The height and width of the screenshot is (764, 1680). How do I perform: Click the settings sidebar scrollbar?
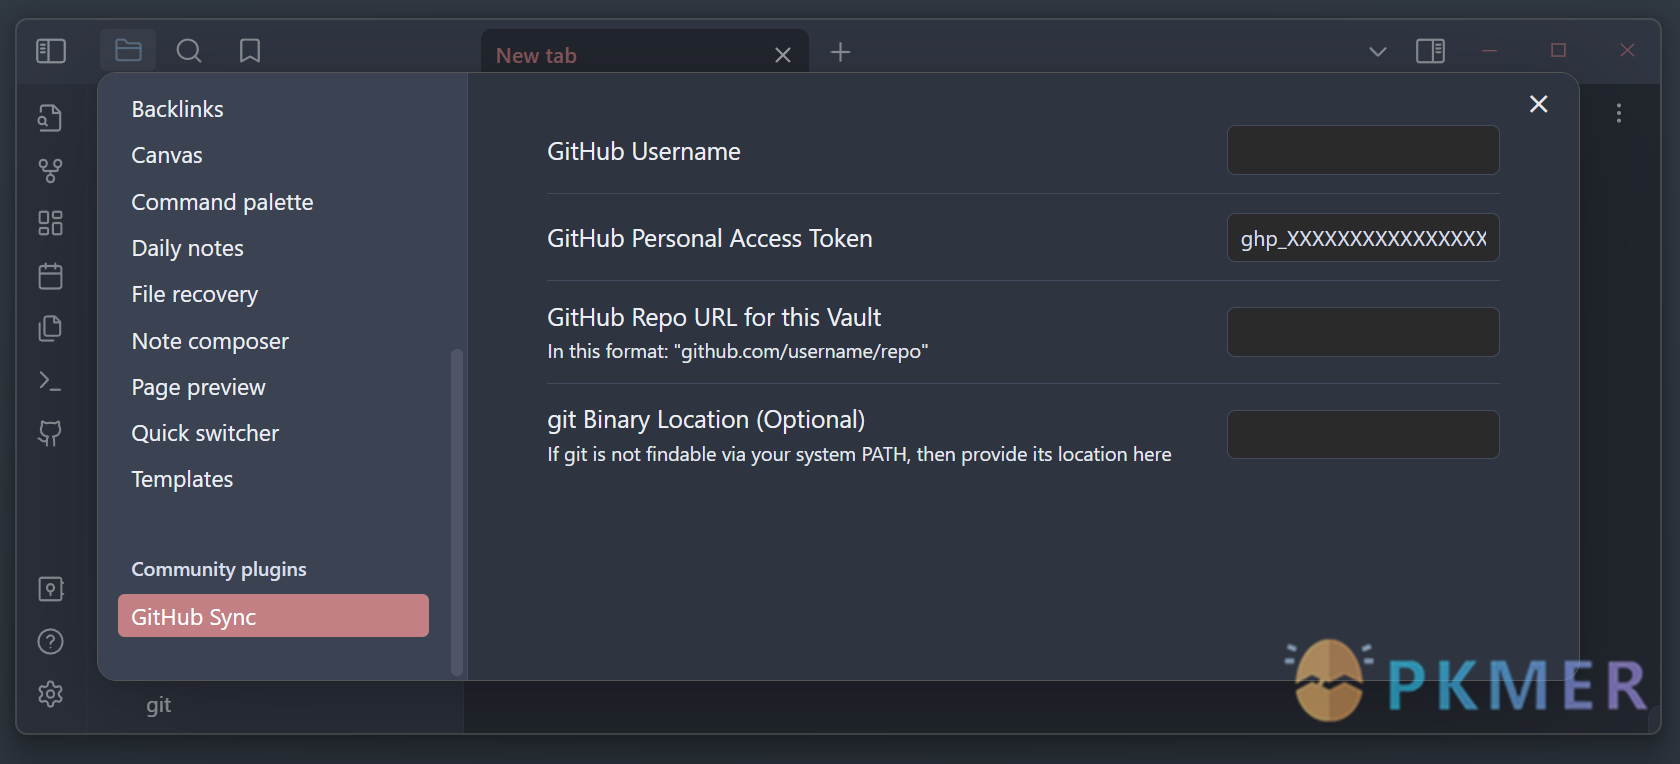click(457, 512)
